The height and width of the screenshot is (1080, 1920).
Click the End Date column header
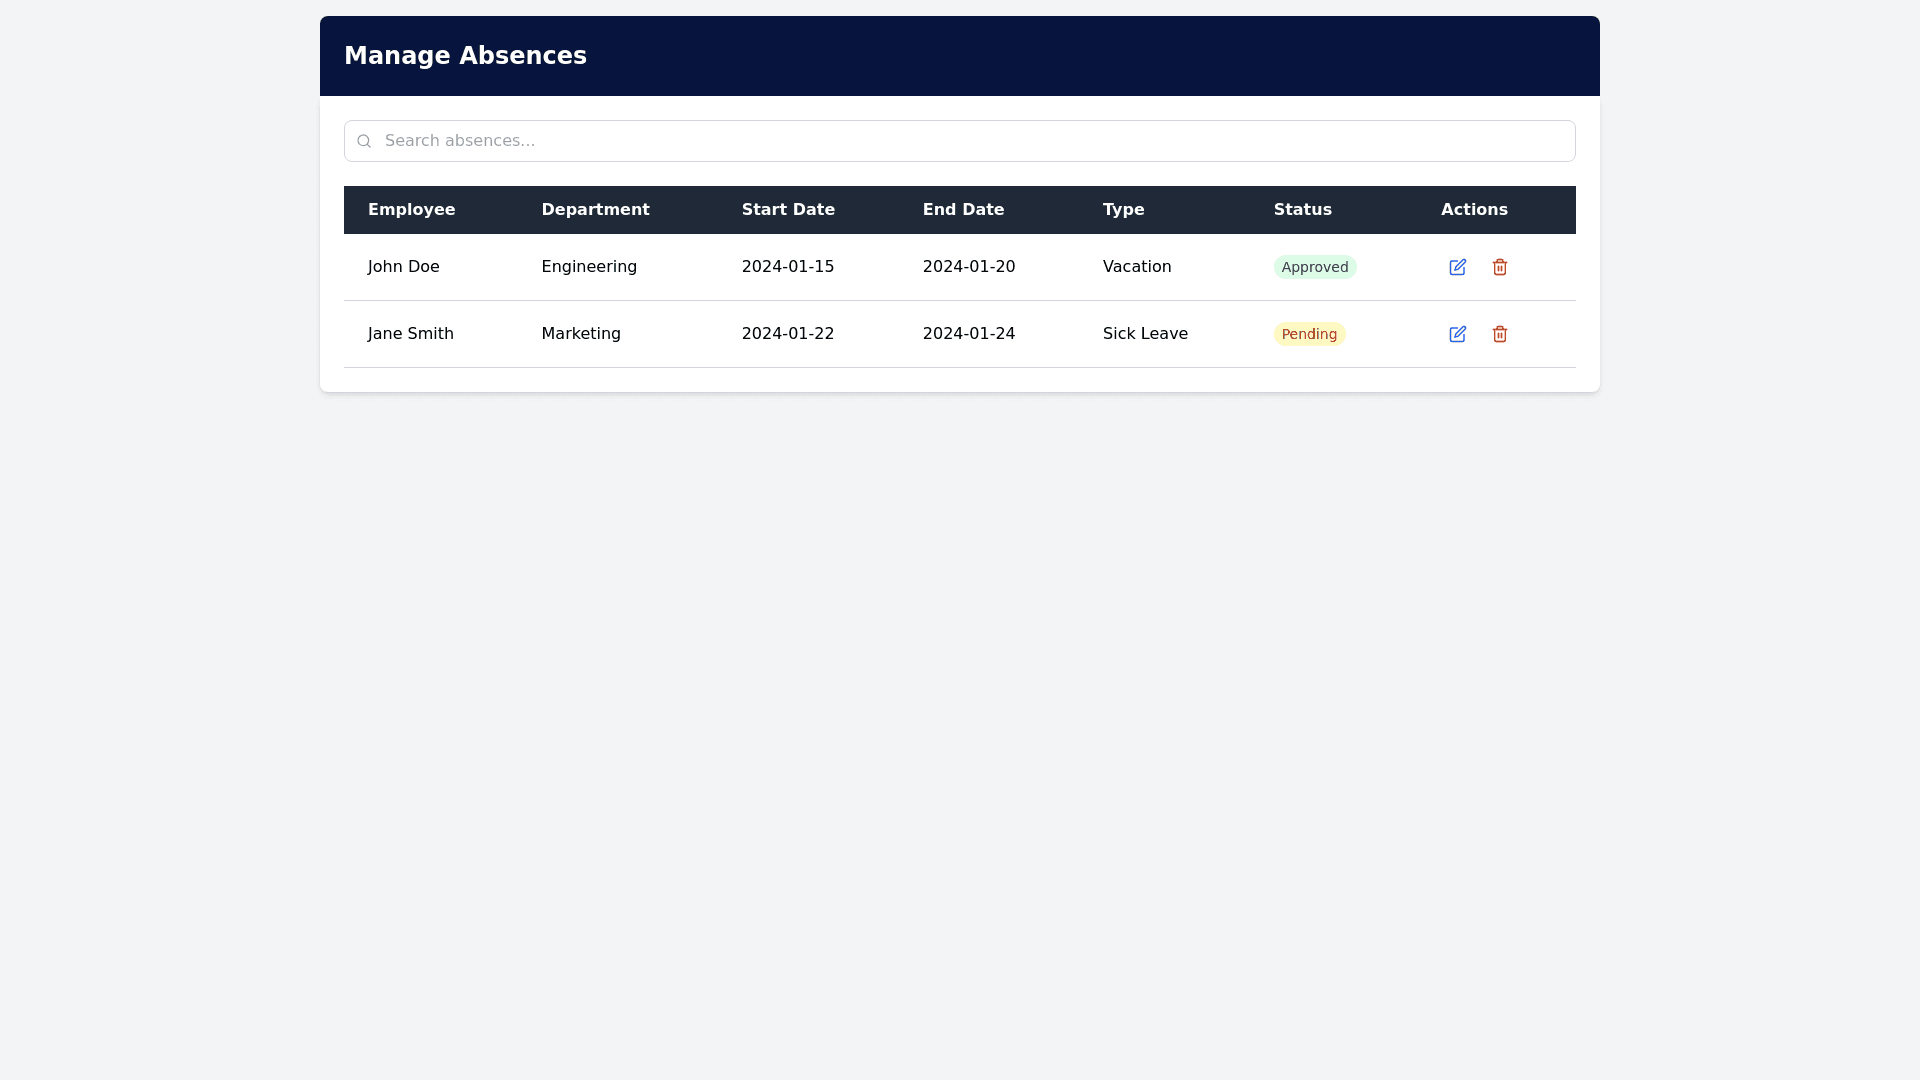(x=963, y=210)
